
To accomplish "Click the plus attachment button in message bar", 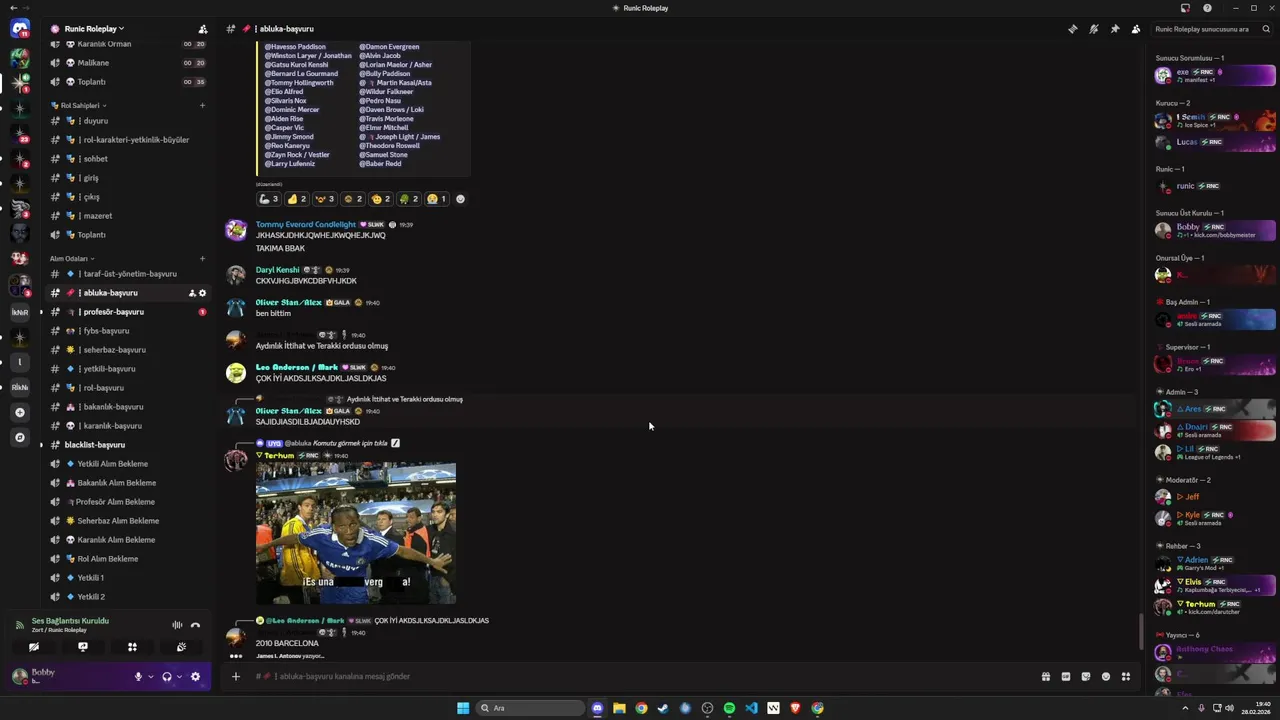I will click(x=236, y=677).
